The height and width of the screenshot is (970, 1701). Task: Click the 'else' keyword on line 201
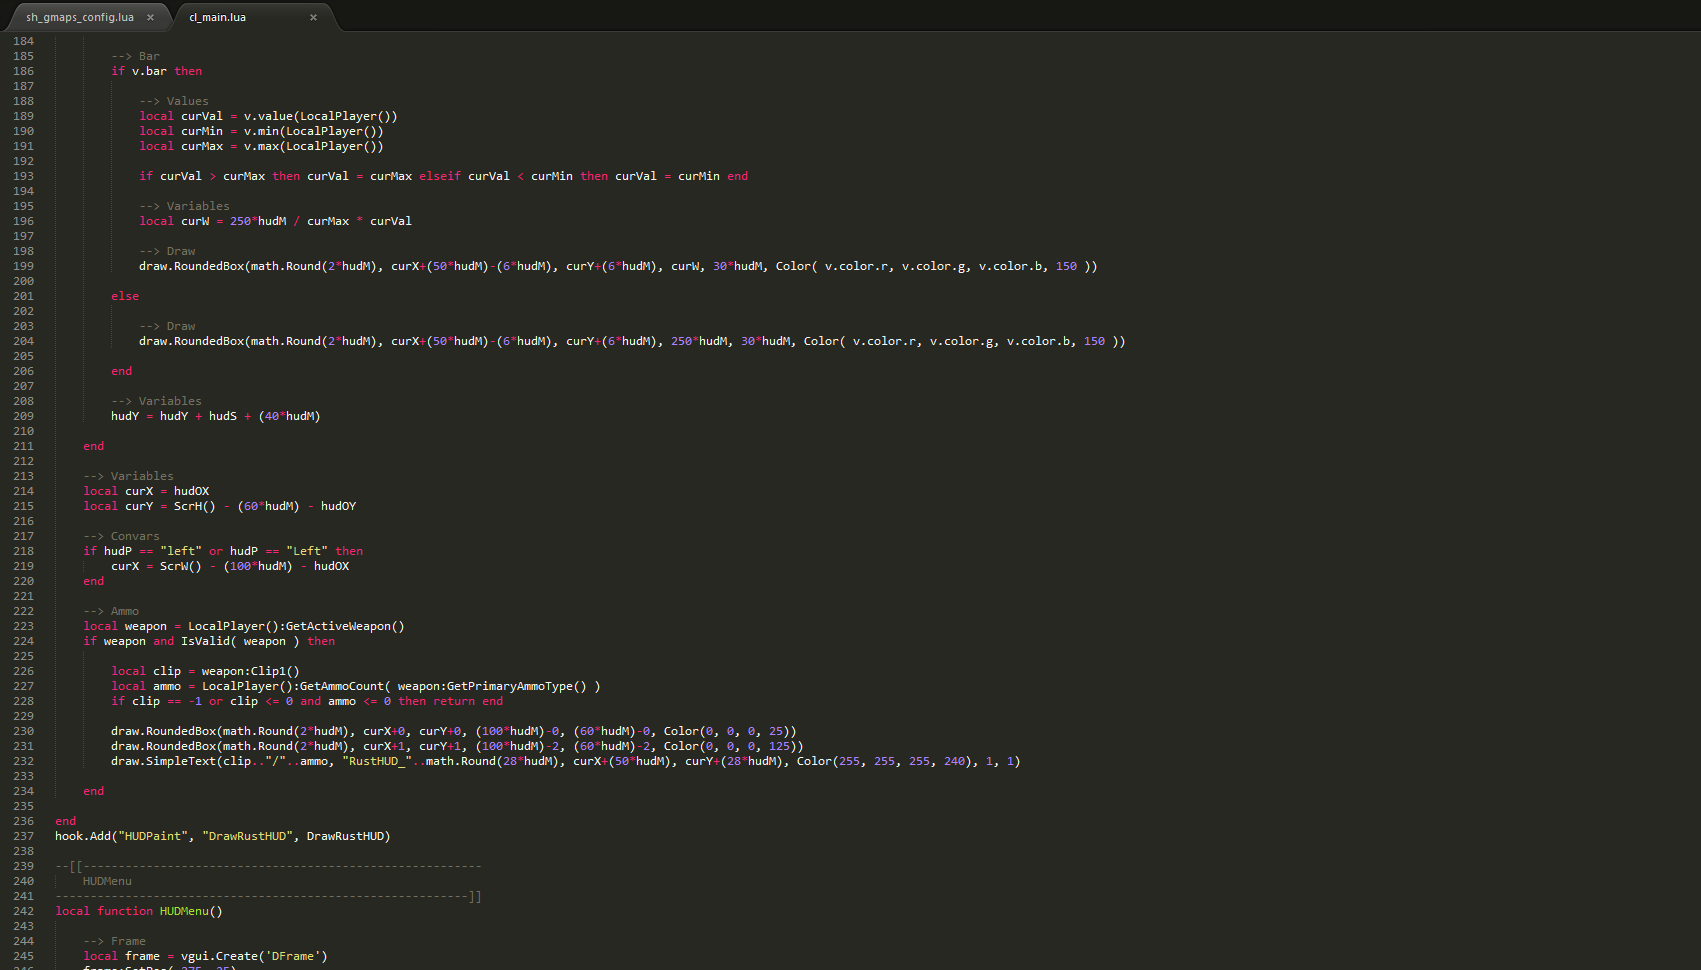click(125, 296)
